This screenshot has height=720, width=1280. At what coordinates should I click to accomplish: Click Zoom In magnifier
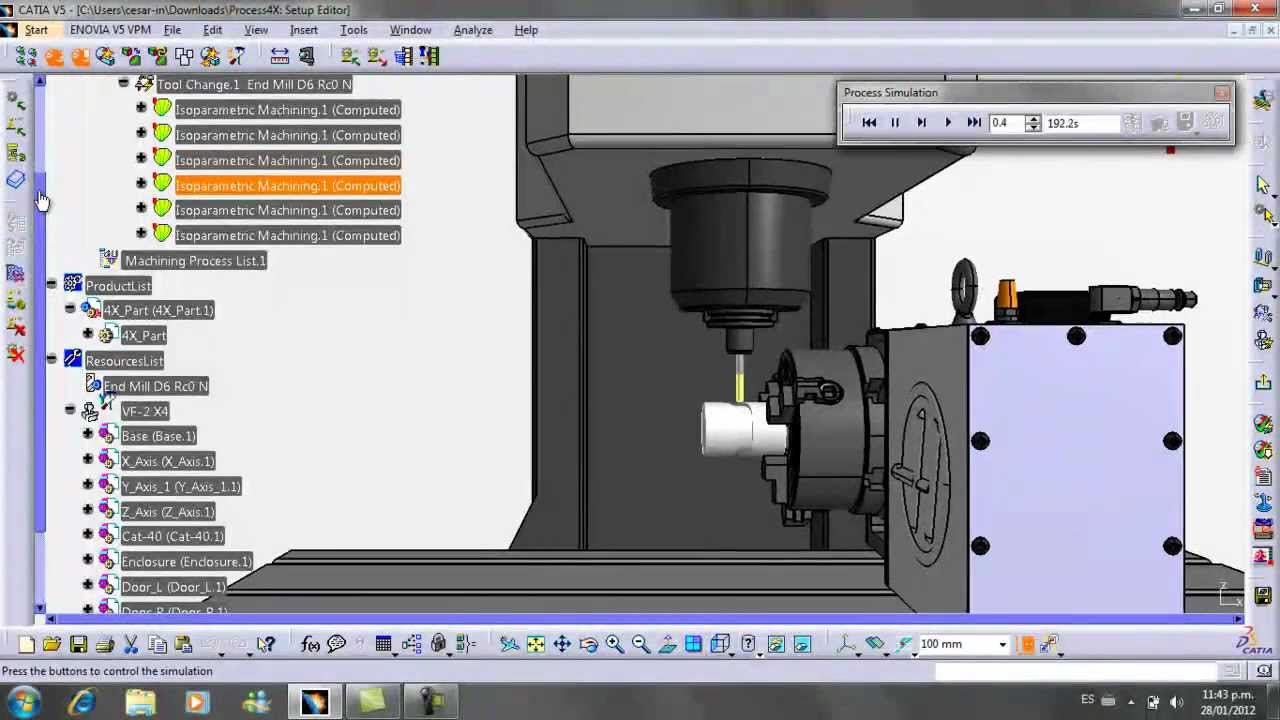click(614, 645)
